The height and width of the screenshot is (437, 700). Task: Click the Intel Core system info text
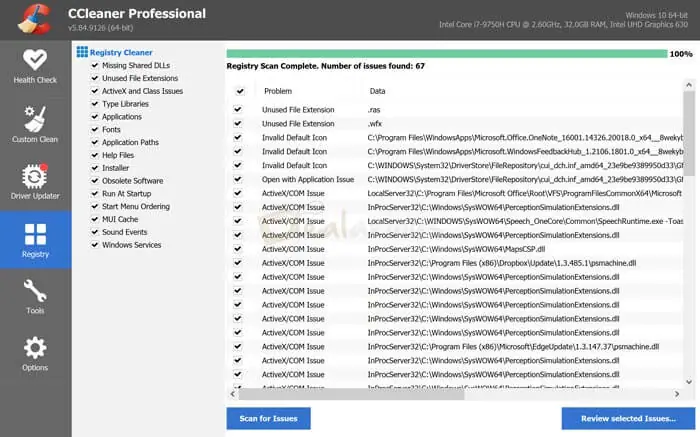pos(563,25)
